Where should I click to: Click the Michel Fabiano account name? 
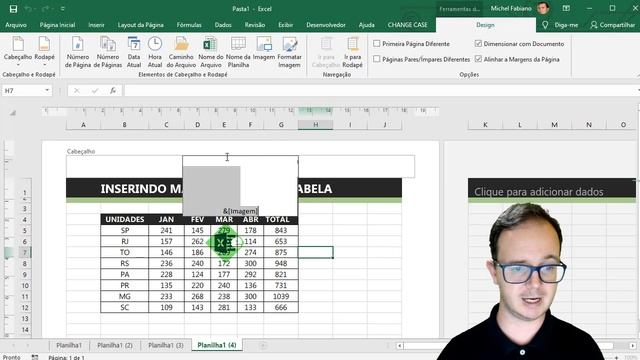[x=511, y=9]
